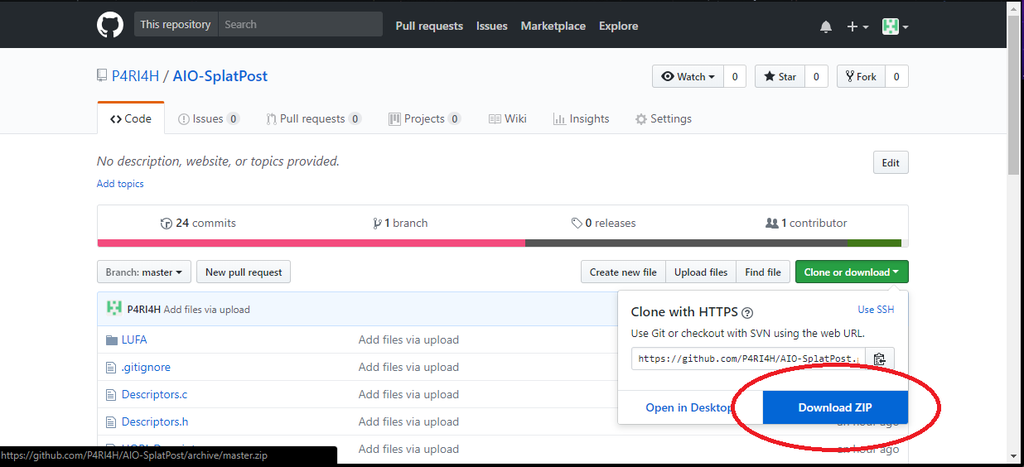Open the Branch: master selector
Screen dimensions: 1024x467
click(144, 271)
